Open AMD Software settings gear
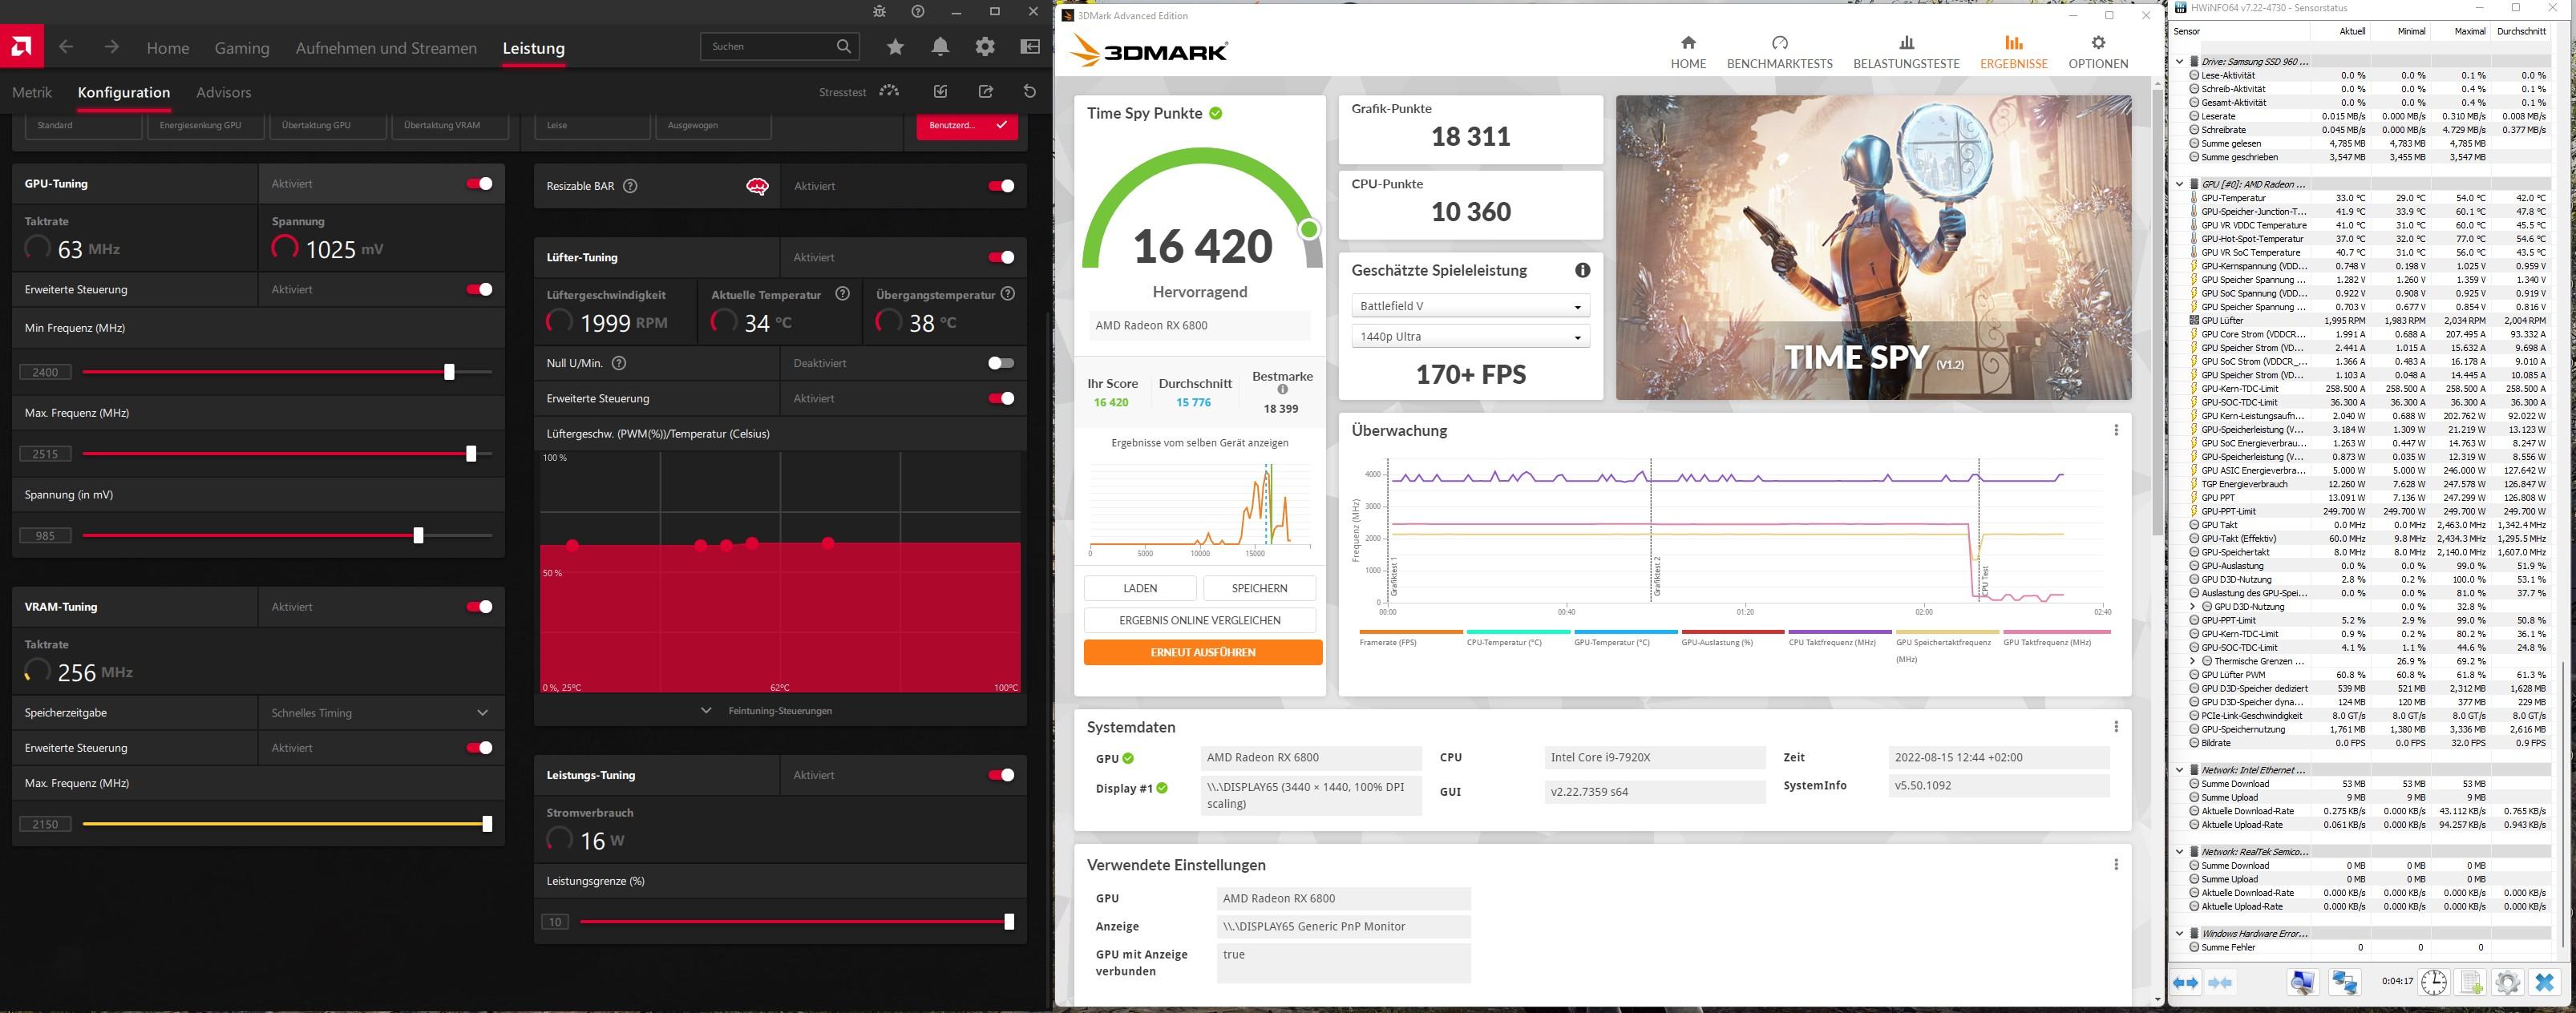2576x1013 pixels. click(985, 47)
